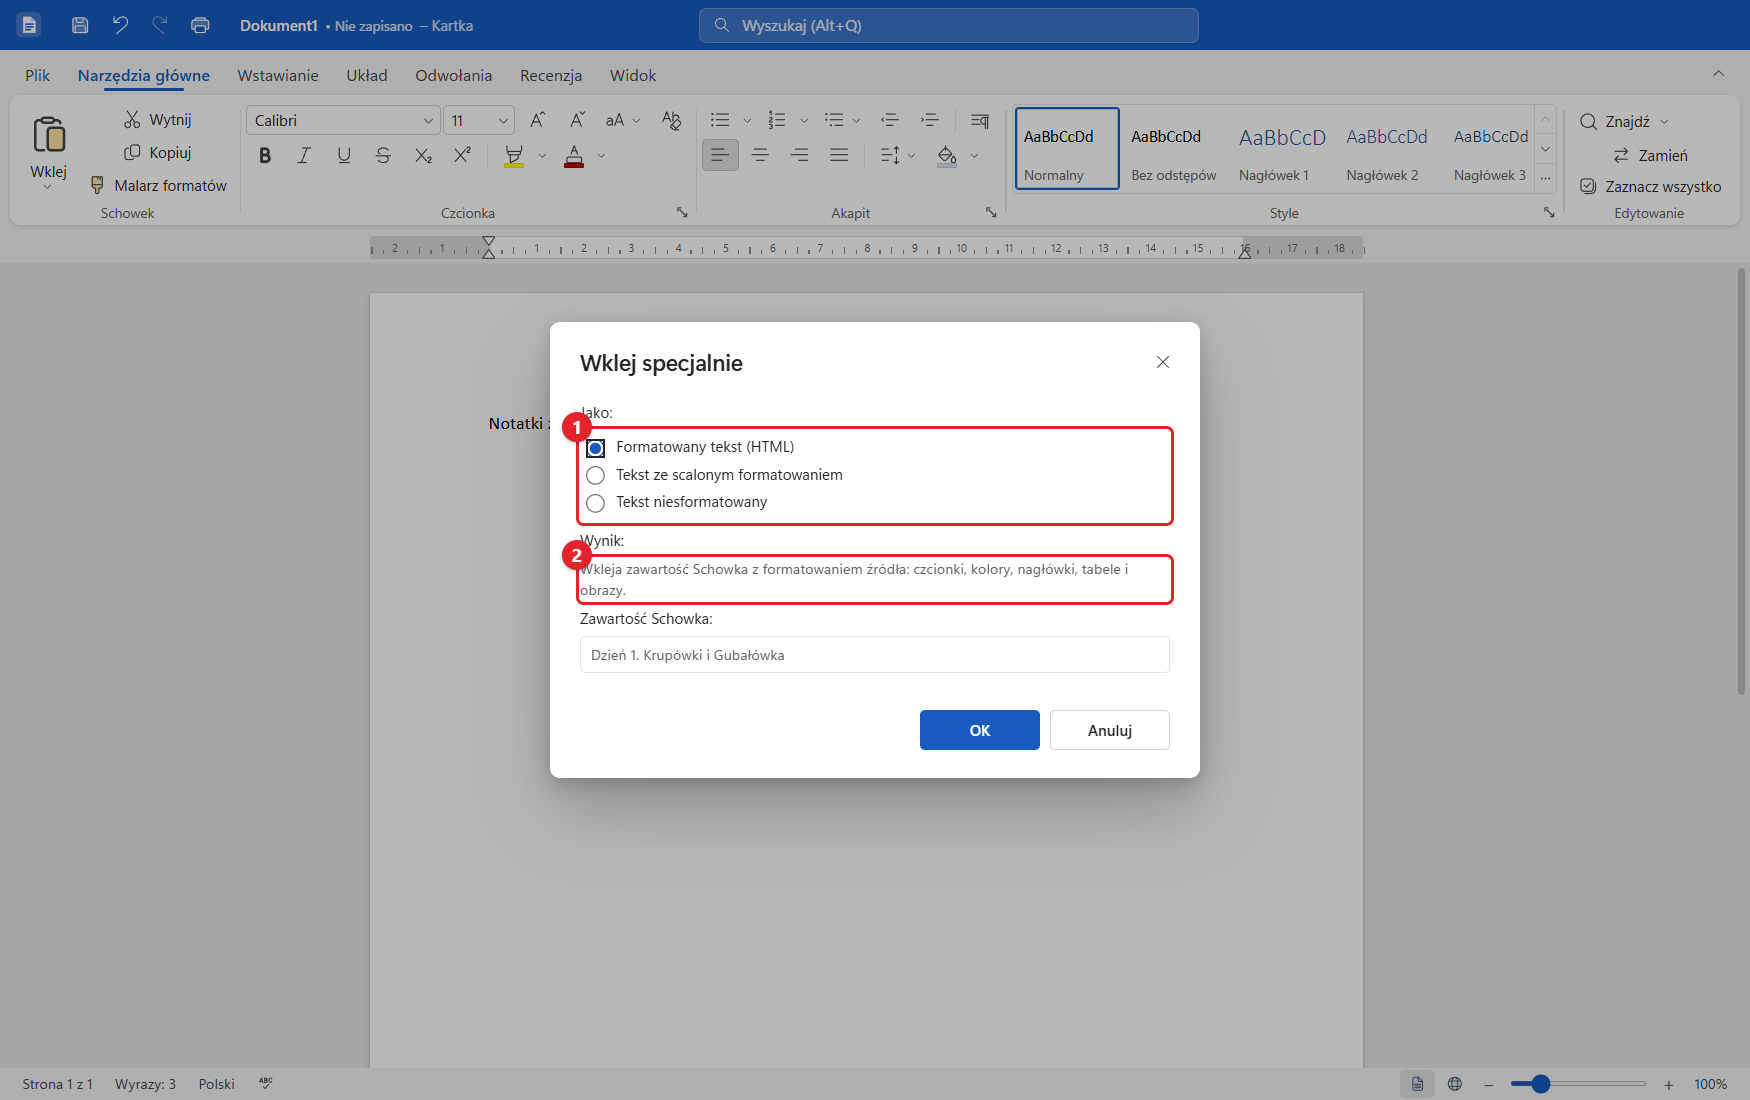Open the font size dropdown showing 11
The height and width of the screenshot is (1100, 1750).
coord(503,121)
